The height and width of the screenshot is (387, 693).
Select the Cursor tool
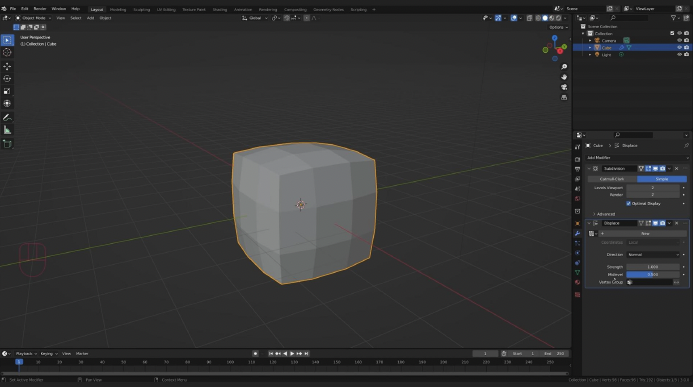tap(7, 53)
